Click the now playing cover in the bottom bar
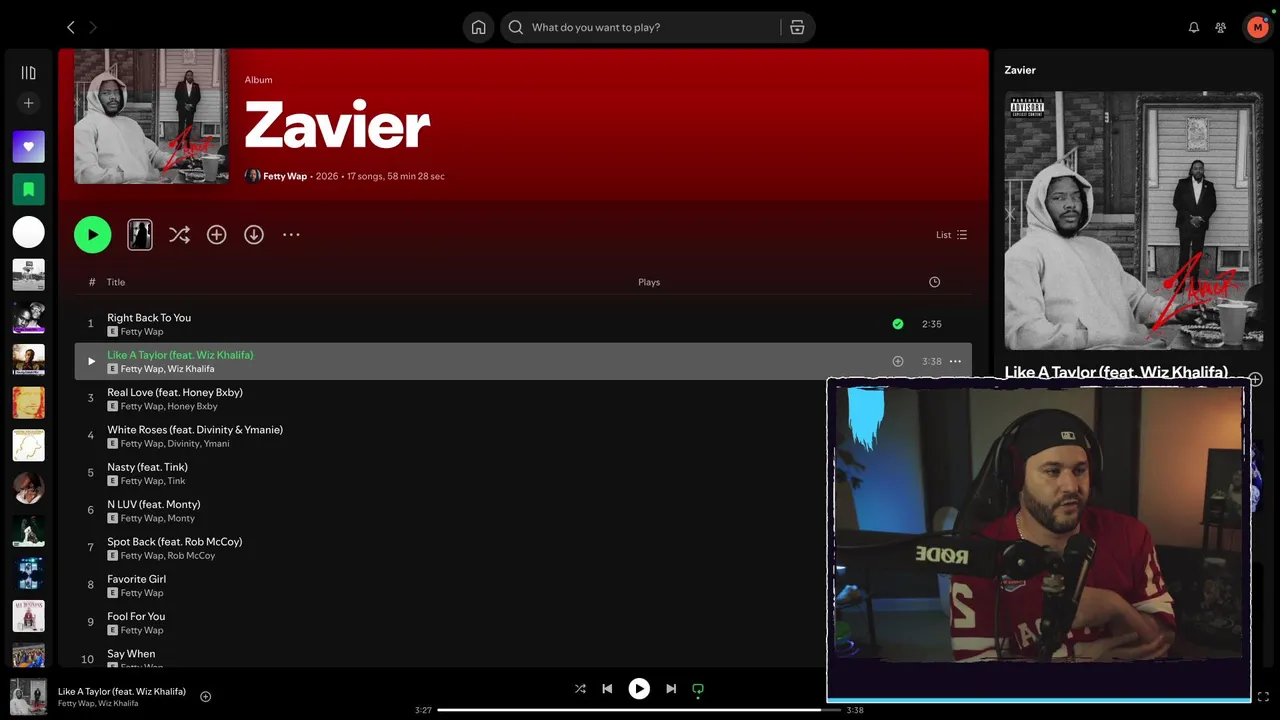1280x720 pixels. pos(28,696)
